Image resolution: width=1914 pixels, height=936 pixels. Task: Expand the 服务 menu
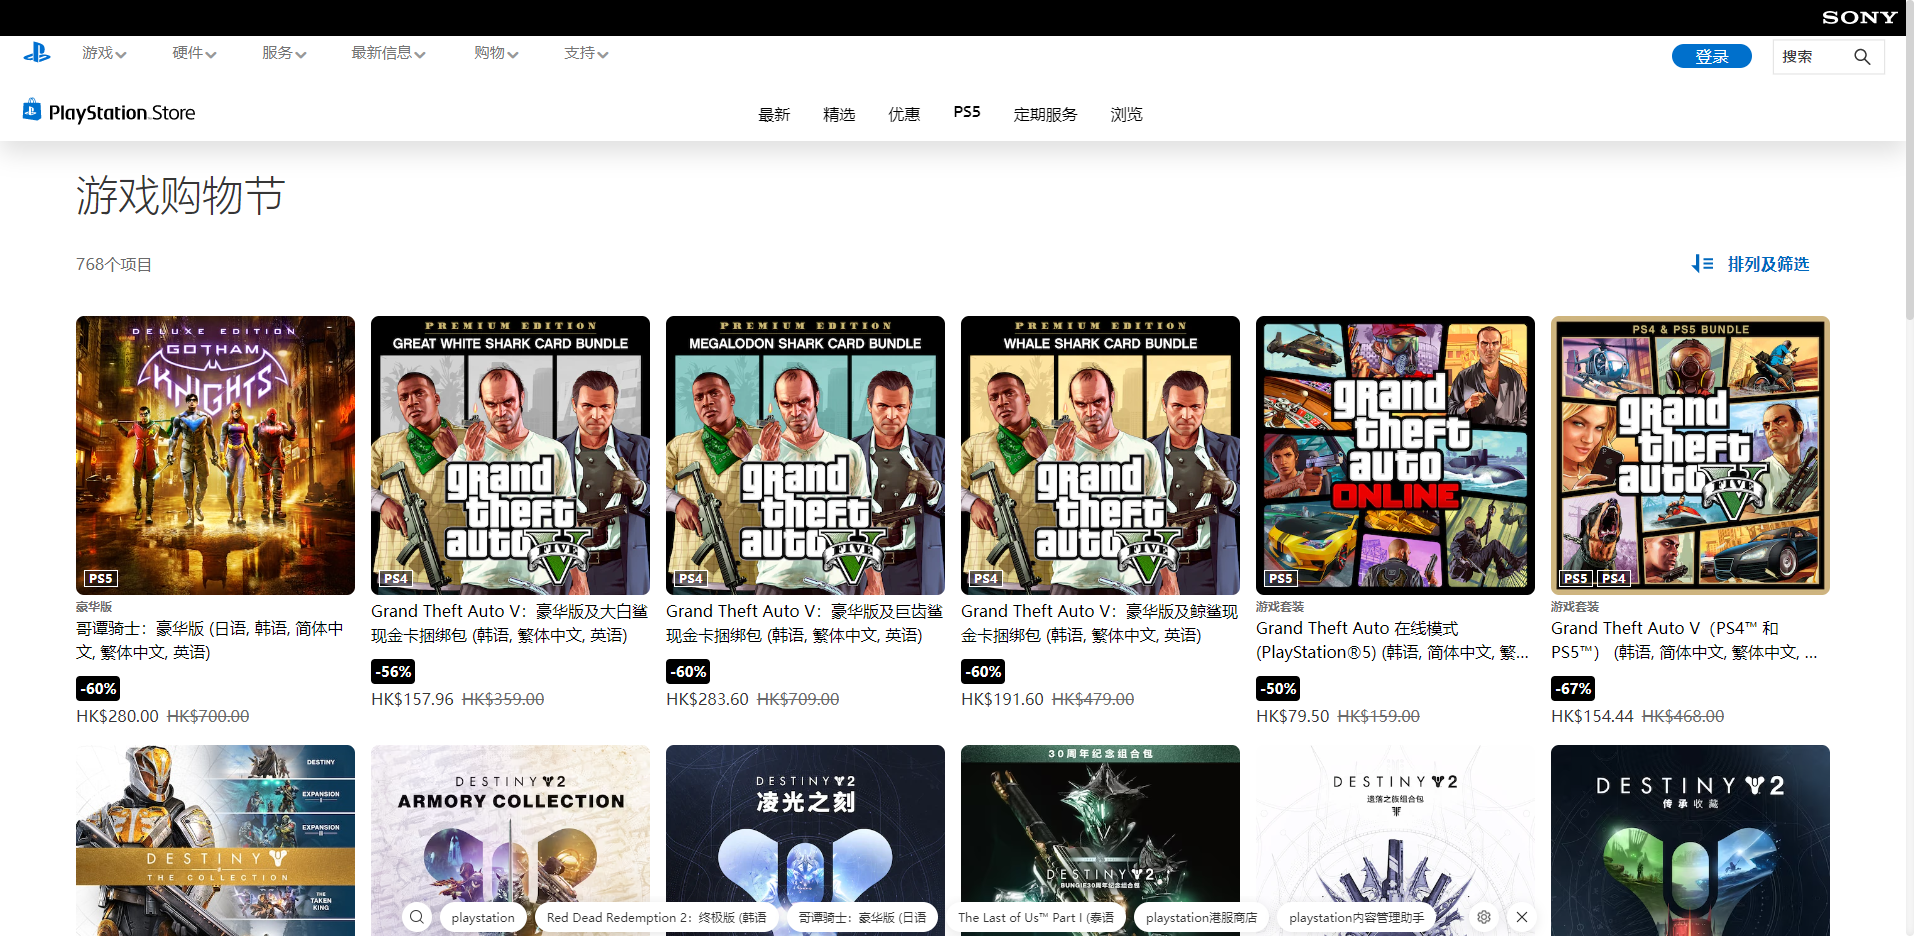tap(284, 53)
